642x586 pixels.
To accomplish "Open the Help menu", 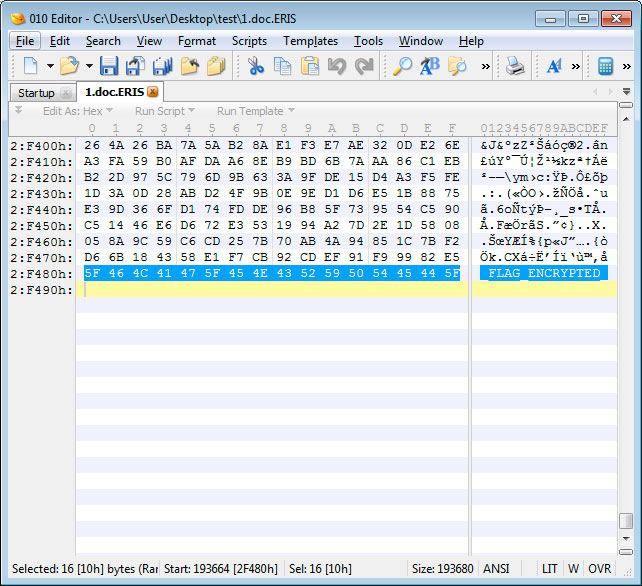I will (471, 41).
